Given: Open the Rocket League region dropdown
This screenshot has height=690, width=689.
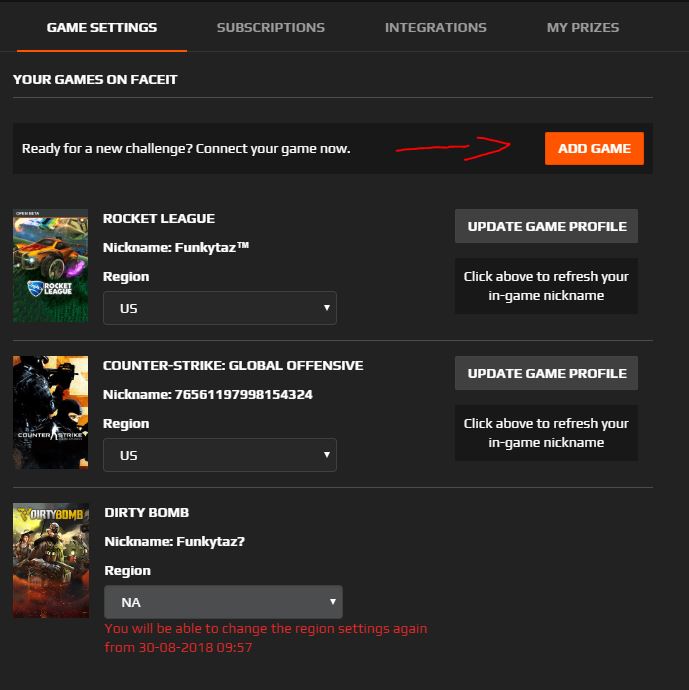Looking at the screenshot, I should pos(220,308).
